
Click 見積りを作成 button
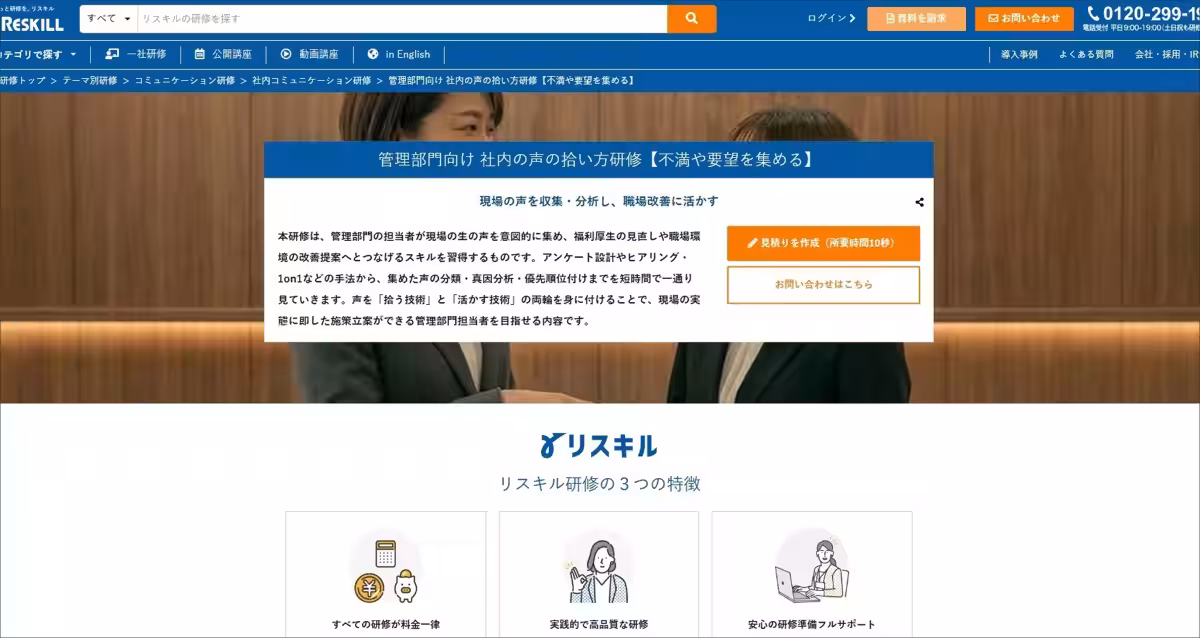click(823, 243)
